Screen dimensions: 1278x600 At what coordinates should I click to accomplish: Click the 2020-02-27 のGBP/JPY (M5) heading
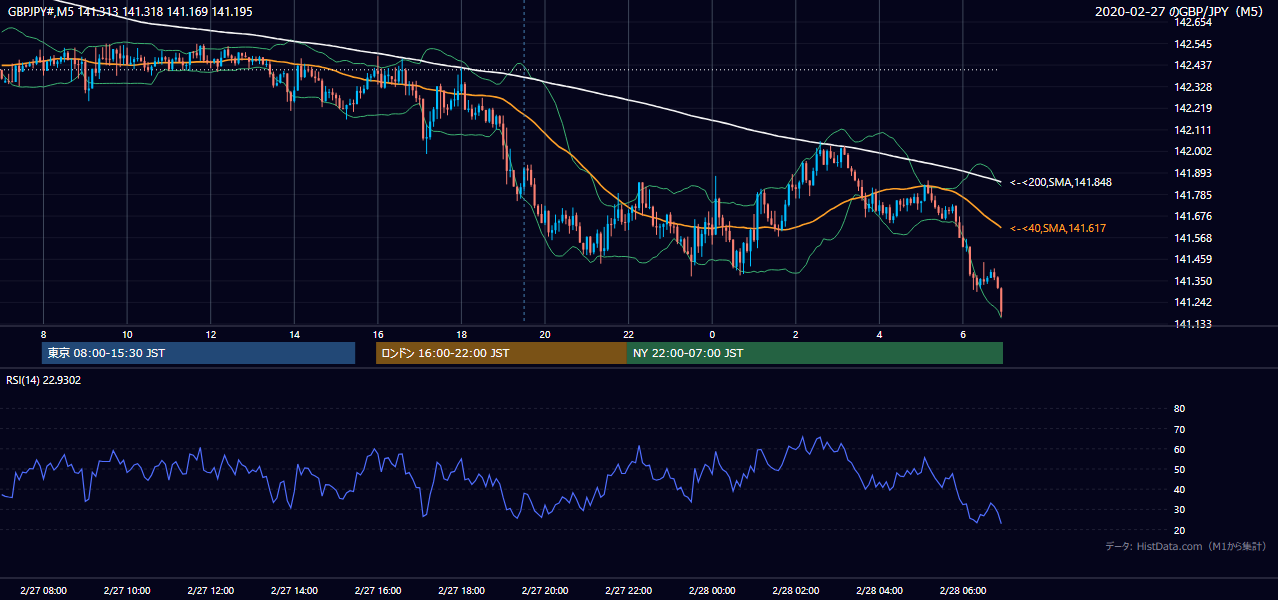click(x=1180, y=12)
